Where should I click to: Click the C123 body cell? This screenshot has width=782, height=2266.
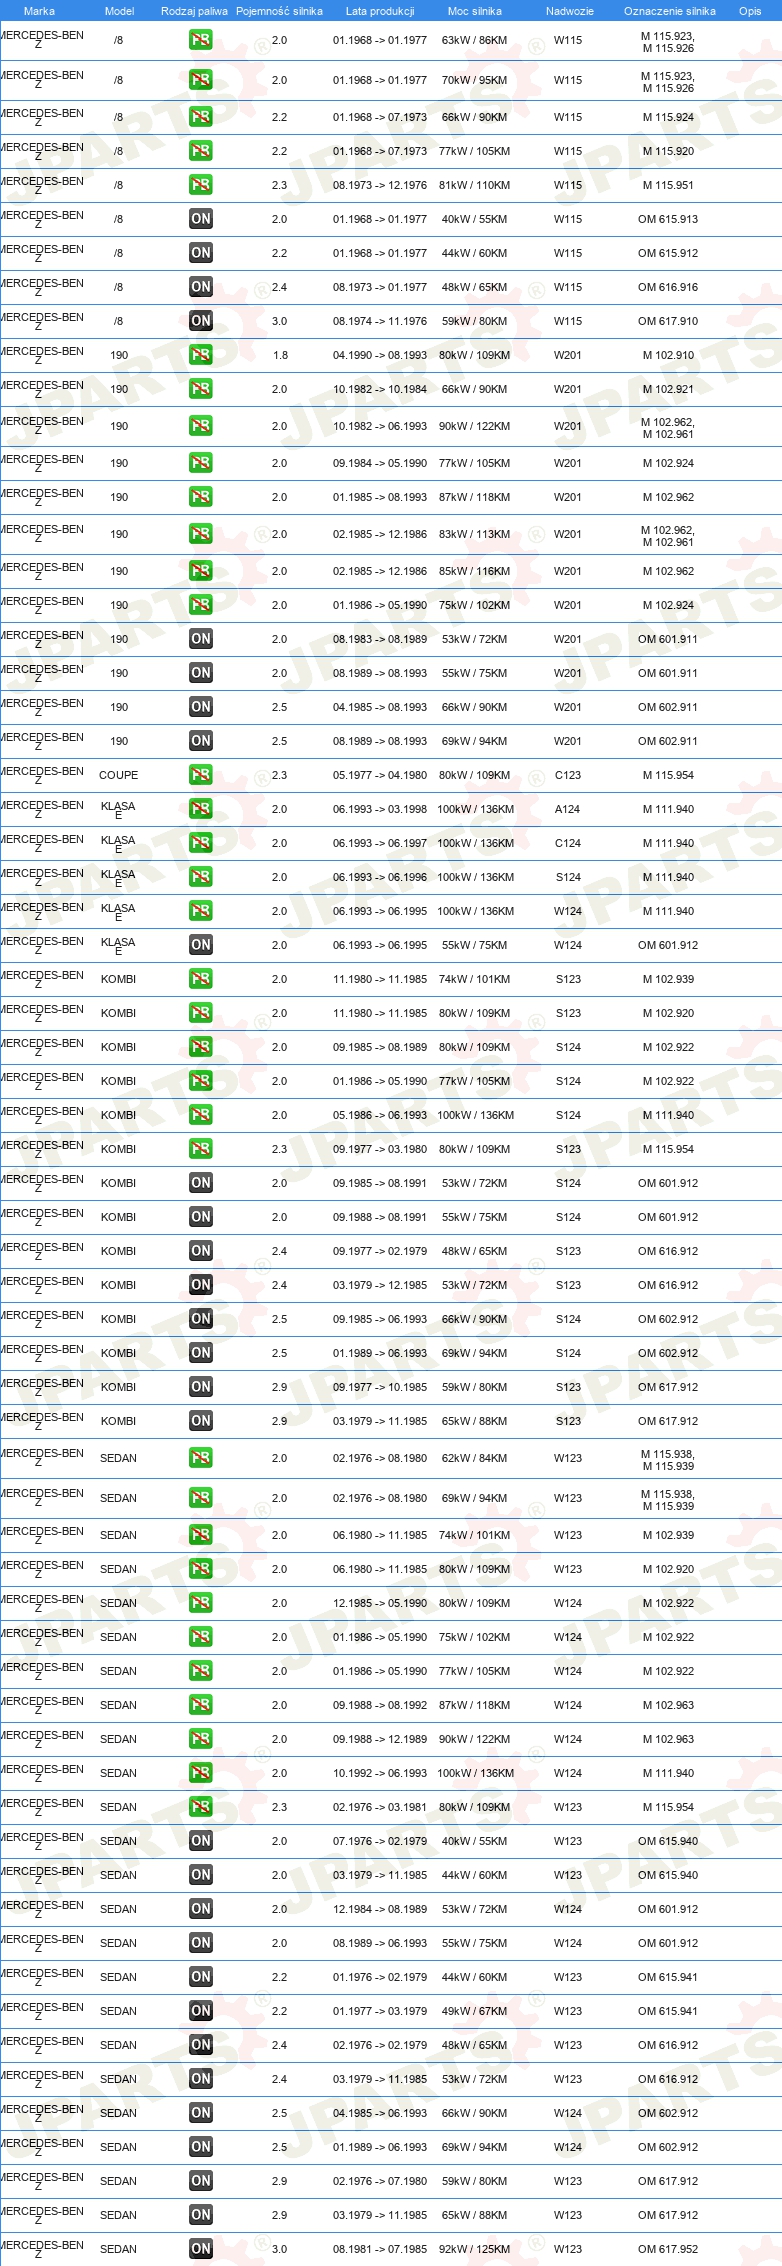pos(568,775)
